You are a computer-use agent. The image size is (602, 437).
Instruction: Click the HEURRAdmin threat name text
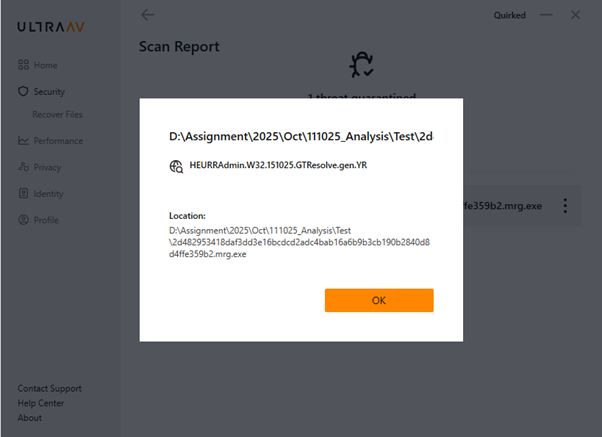(x=278, y=166)
